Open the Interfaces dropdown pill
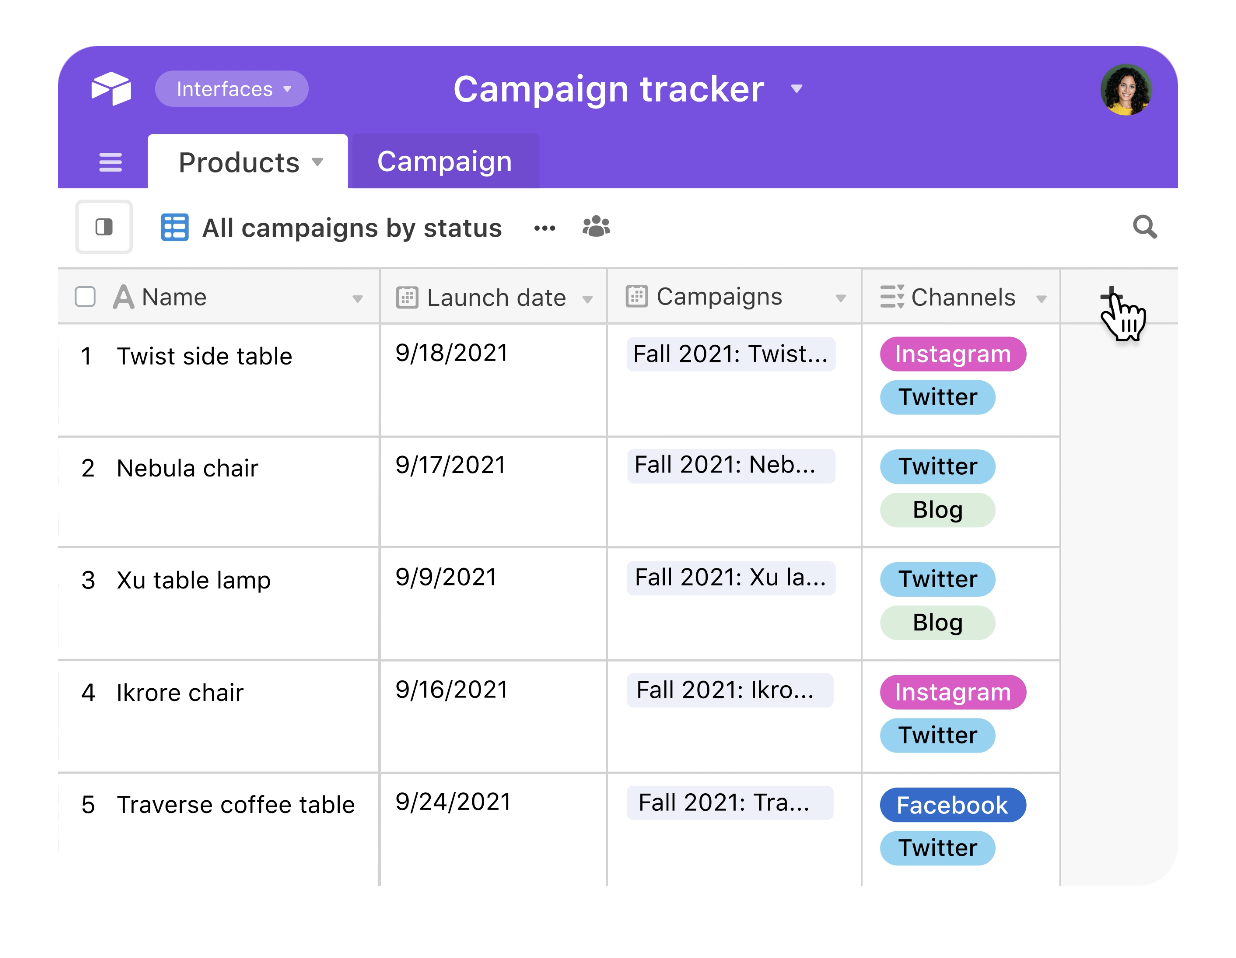1236x958 pixels. pyautogui.click(x=232, y=89)
